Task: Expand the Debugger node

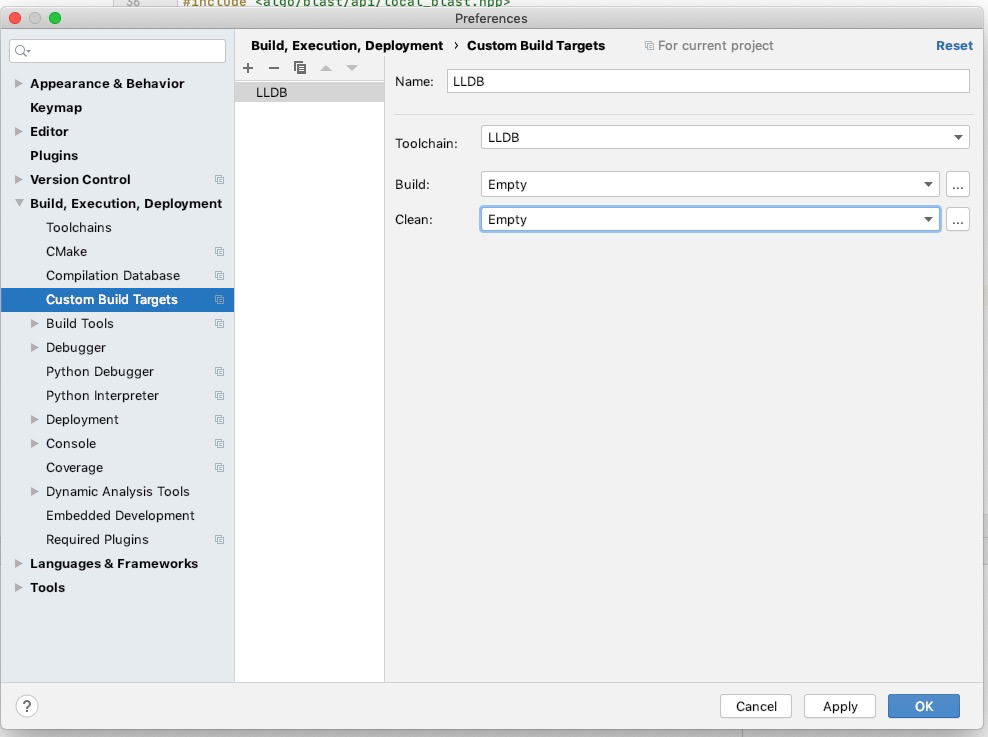Action: click(x=35, y=347)
